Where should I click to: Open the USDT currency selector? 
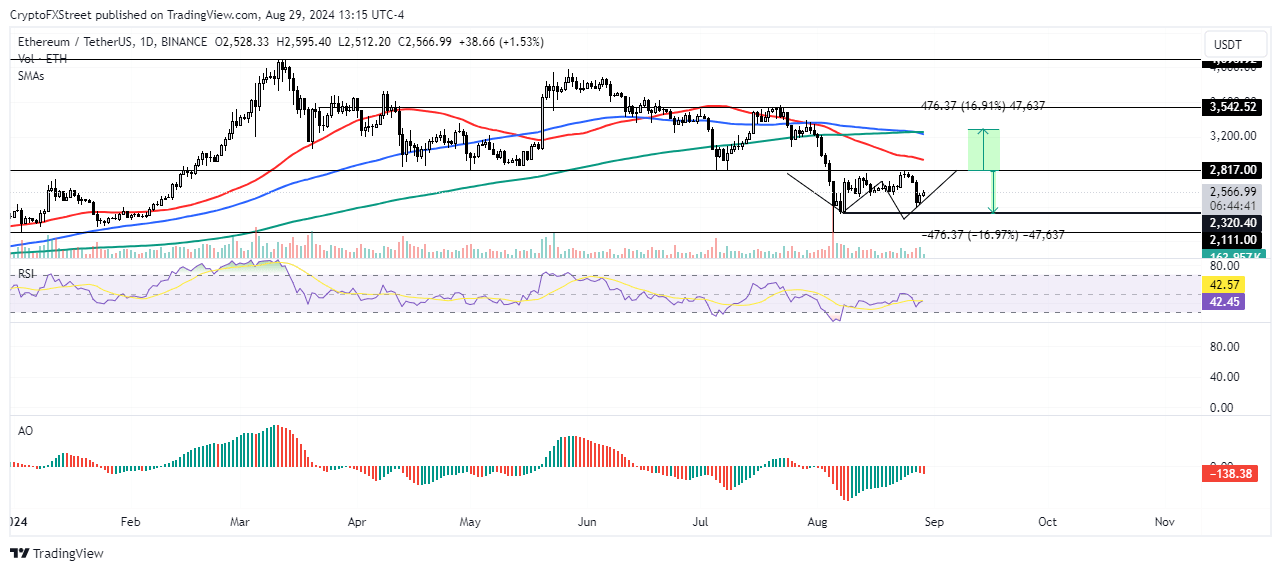(1227, 44)
